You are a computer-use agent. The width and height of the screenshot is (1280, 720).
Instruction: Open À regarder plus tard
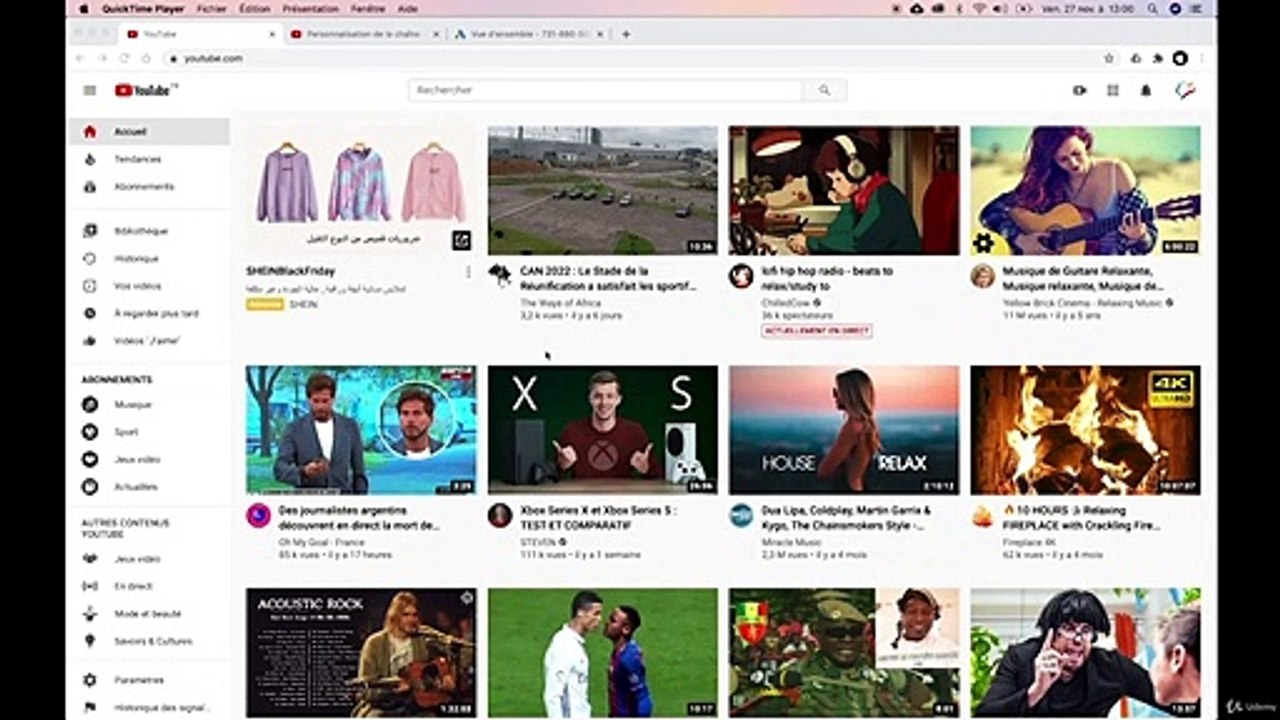(x=149, y=313)
